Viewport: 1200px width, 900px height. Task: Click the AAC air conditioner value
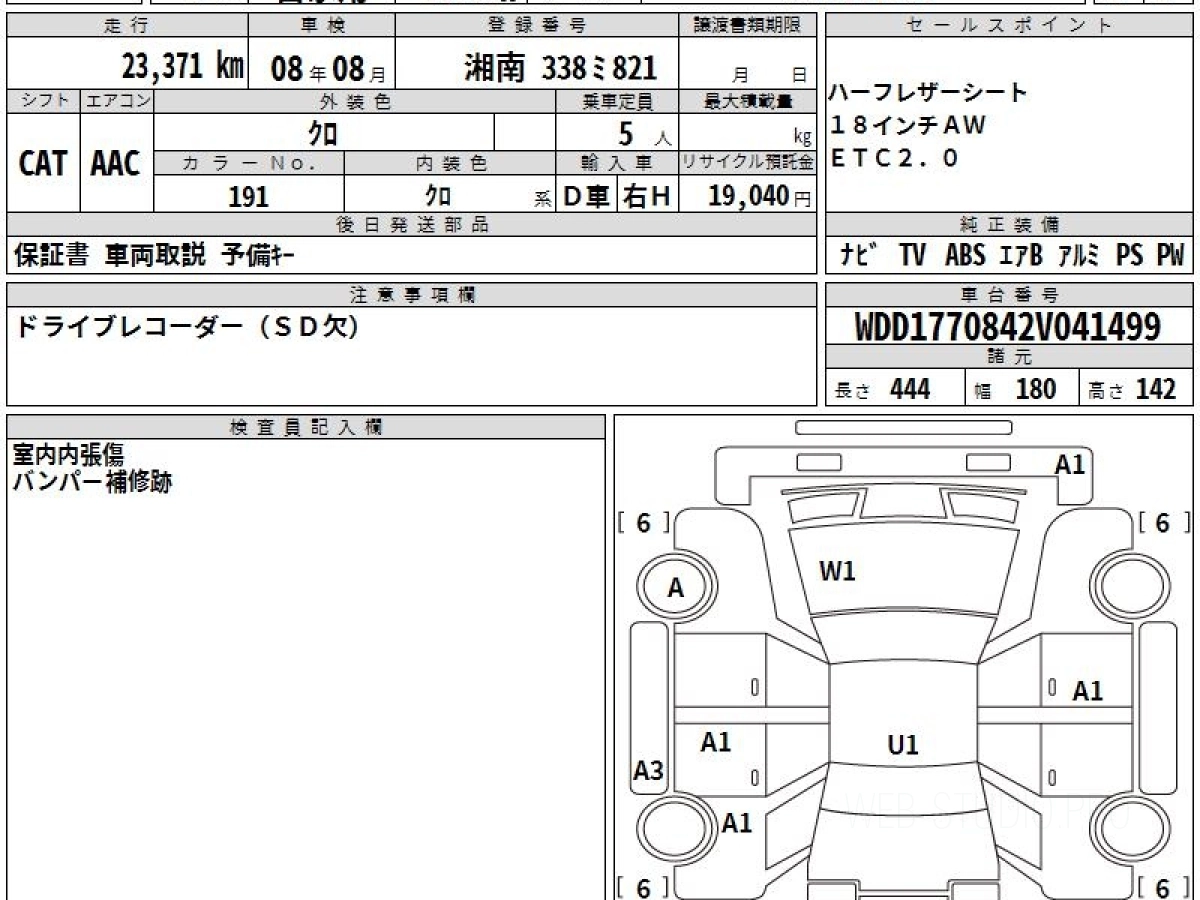(x=116, y=164)
